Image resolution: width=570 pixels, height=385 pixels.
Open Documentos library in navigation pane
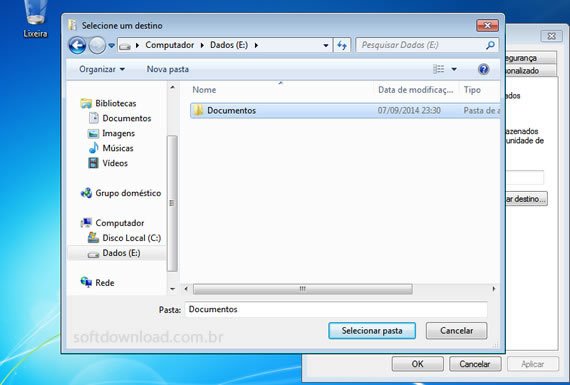pyautogui.click(x=127, y=118)
